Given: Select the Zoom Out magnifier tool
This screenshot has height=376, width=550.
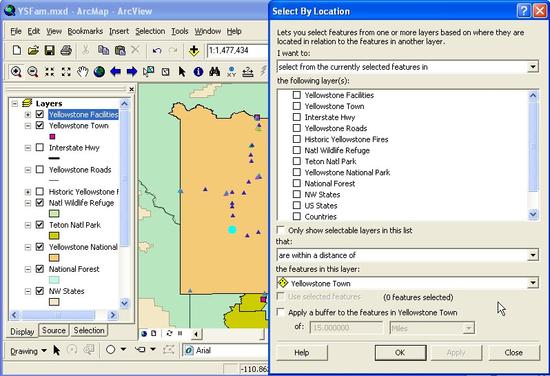Looking at the screenshot, I should (33, 72).
